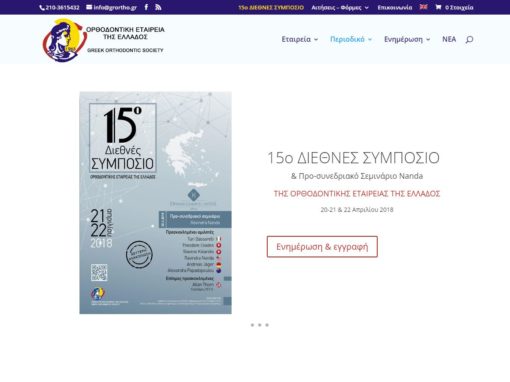Open the ΝΕΑ menu item
Image resolution: width=510 pixels, height=382 pixels.
pos(449,39)
